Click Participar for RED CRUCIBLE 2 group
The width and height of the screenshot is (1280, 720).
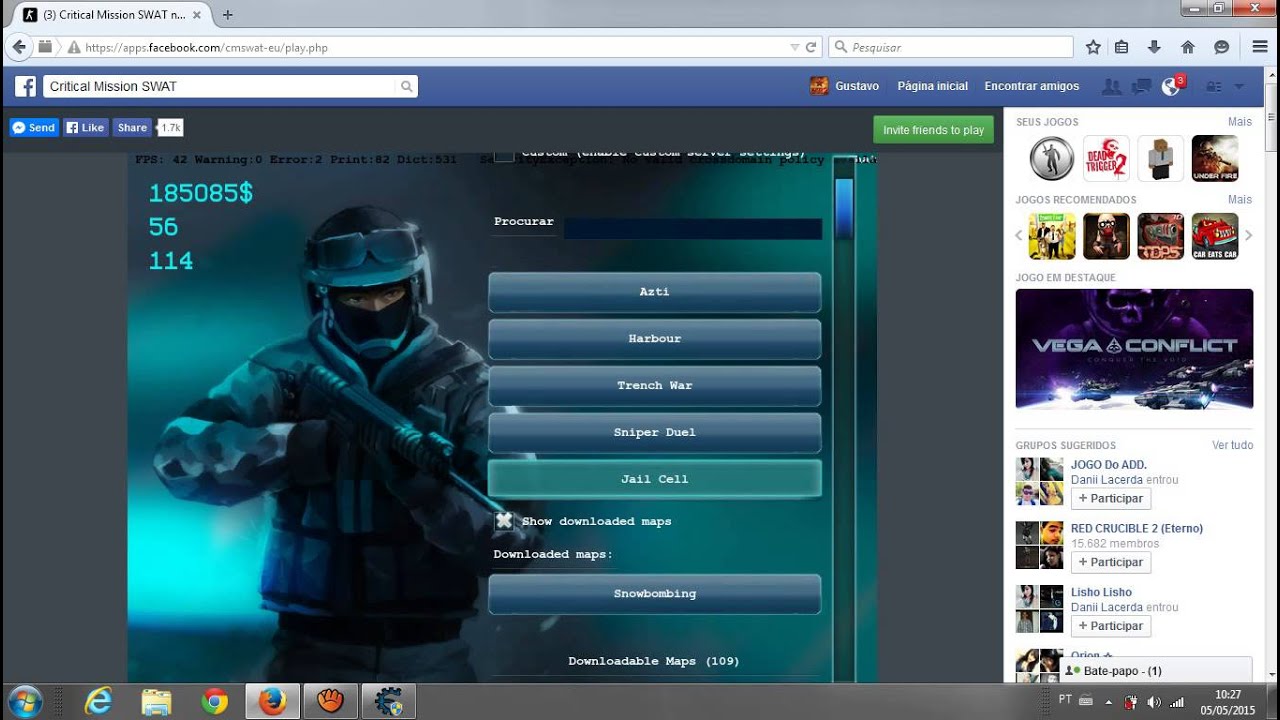[x=1110, y=563]
